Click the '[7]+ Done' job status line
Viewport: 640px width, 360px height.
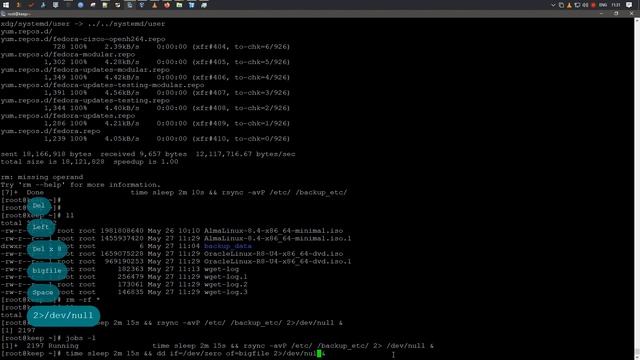pos(174,193)
